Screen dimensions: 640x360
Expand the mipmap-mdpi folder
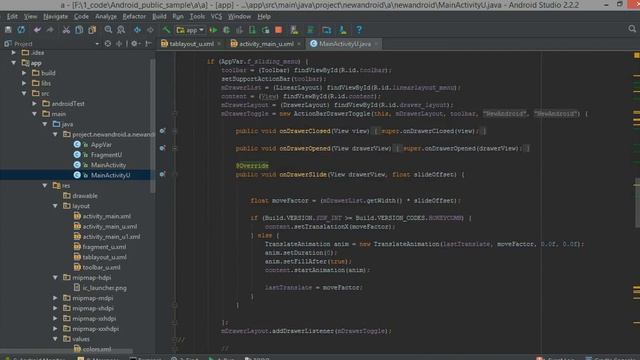[55, 298]
